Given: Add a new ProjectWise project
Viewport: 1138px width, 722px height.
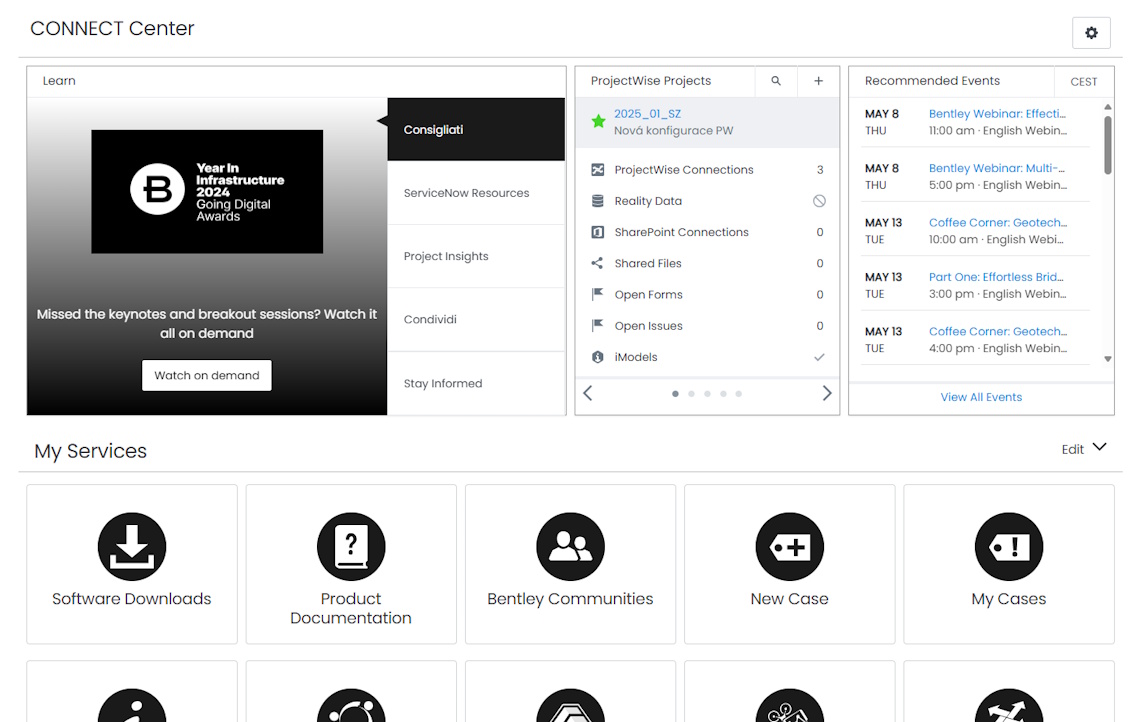Looking at the screenshot, I should coord(818,81).
